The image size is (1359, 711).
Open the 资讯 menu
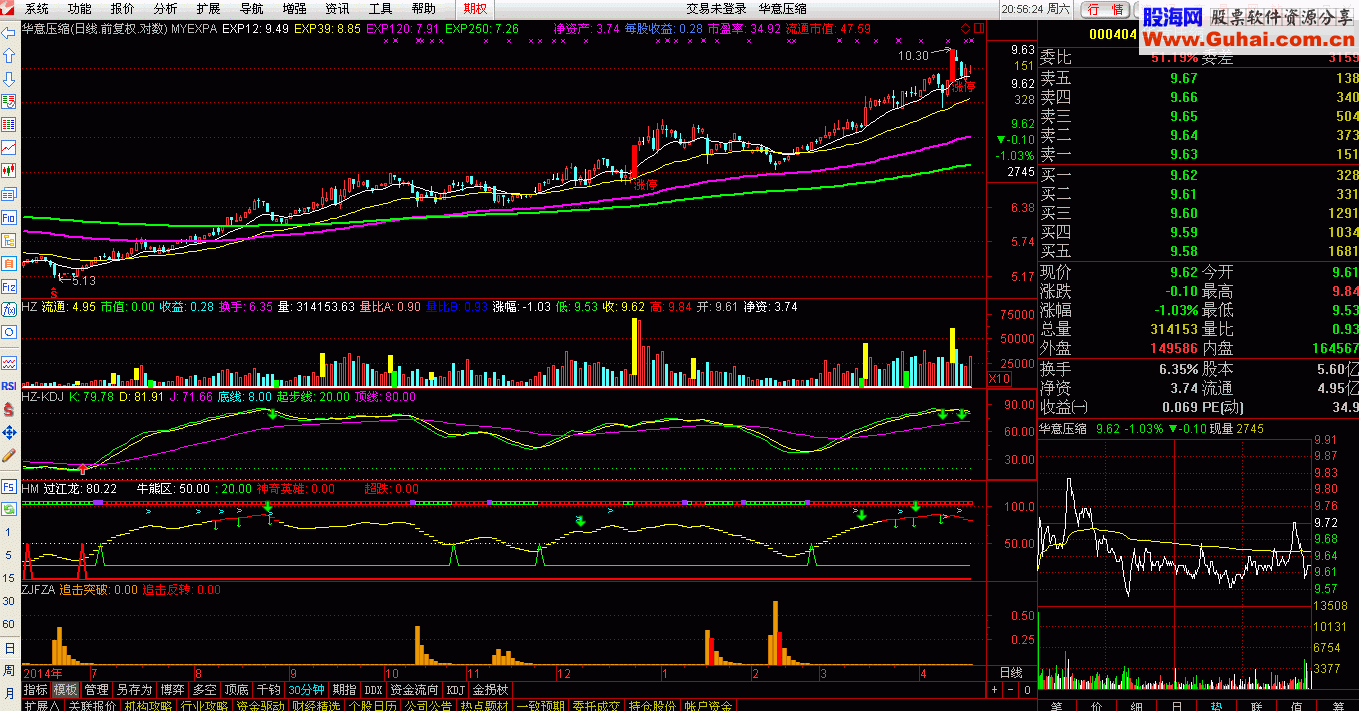tap(337, 8)
